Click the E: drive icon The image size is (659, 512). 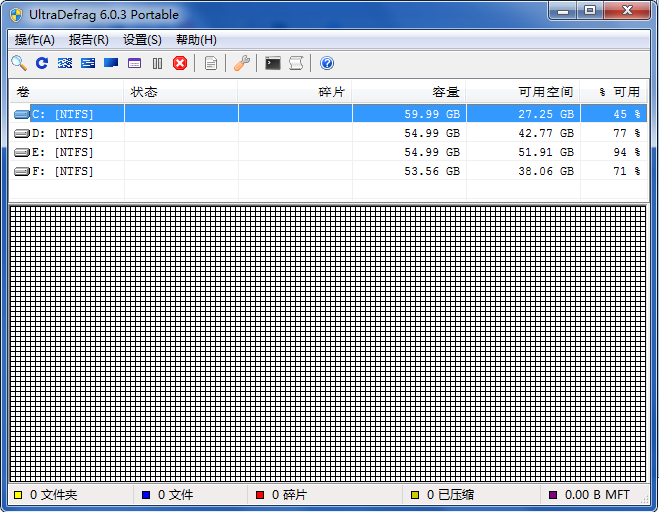click(x=21, y=152)
